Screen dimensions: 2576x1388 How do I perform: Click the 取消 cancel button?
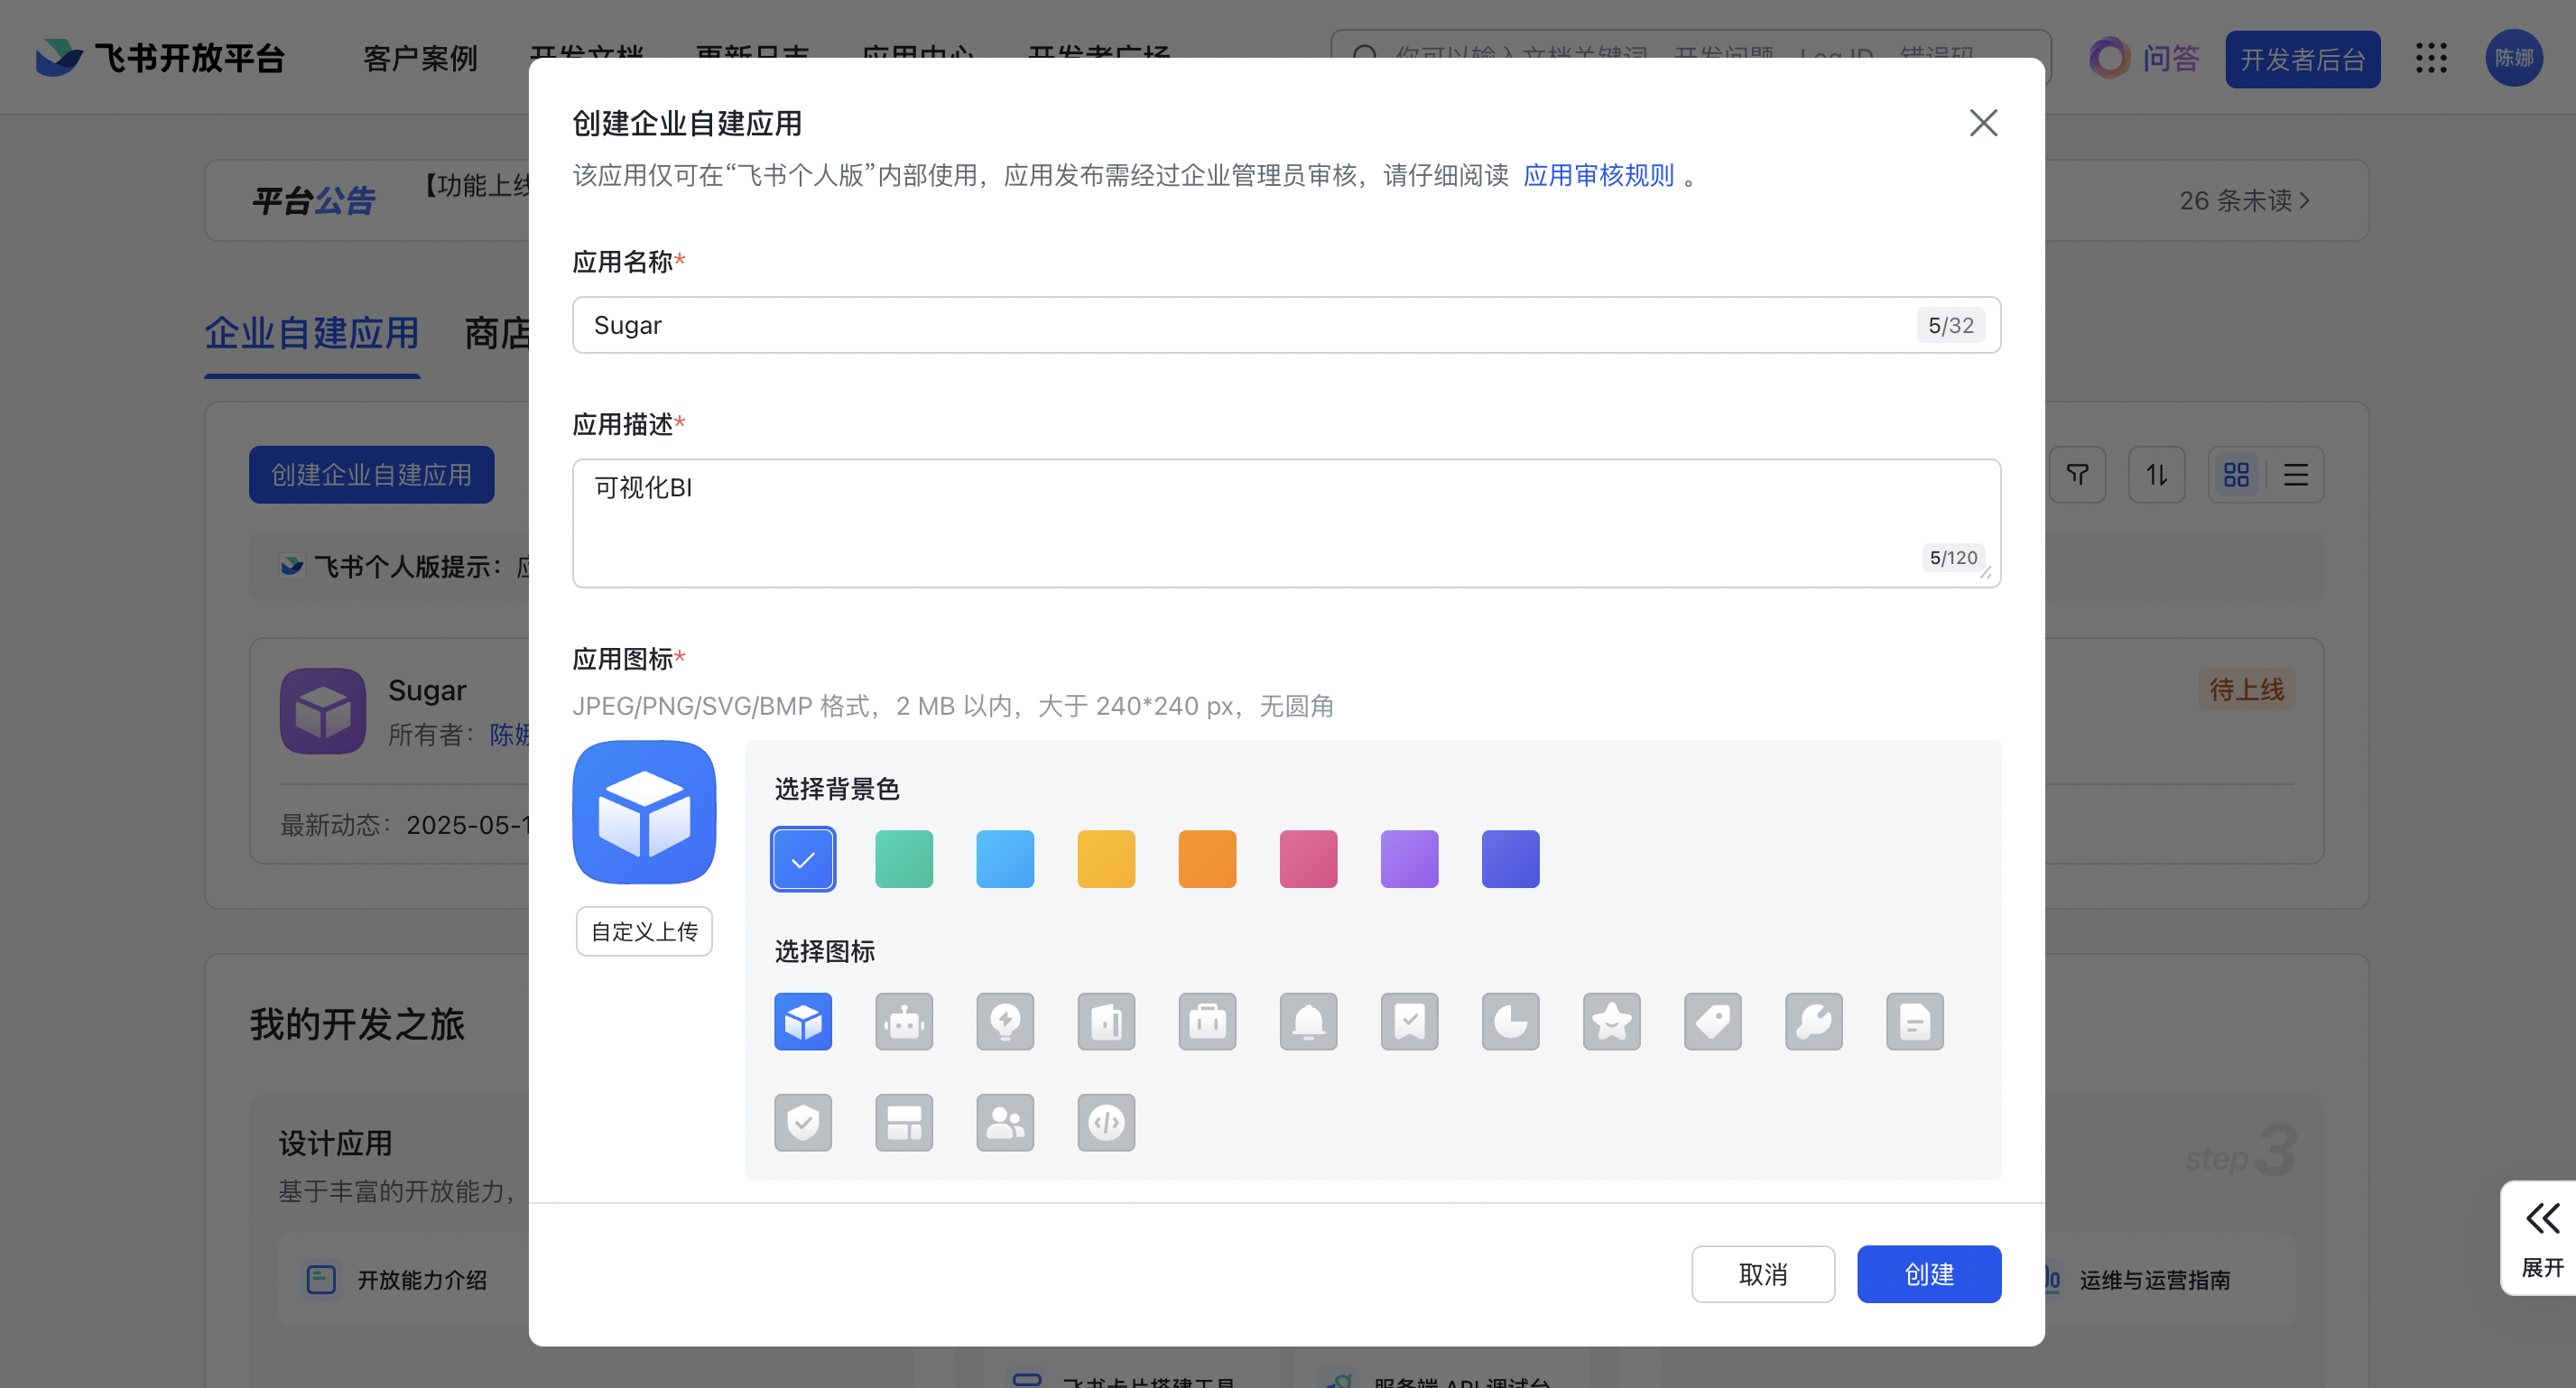point(1763,1274)
